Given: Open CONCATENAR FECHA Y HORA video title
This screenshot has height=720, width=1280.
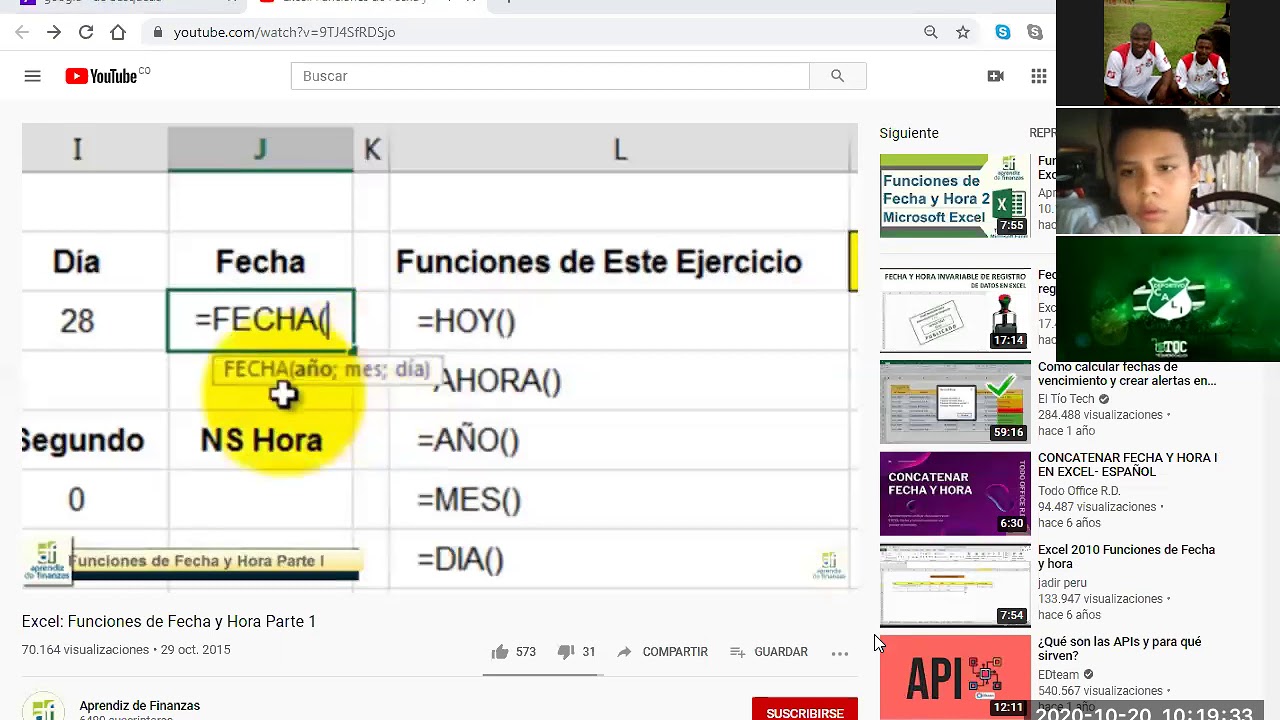Looking at the screenshot, I should 1127,465.
